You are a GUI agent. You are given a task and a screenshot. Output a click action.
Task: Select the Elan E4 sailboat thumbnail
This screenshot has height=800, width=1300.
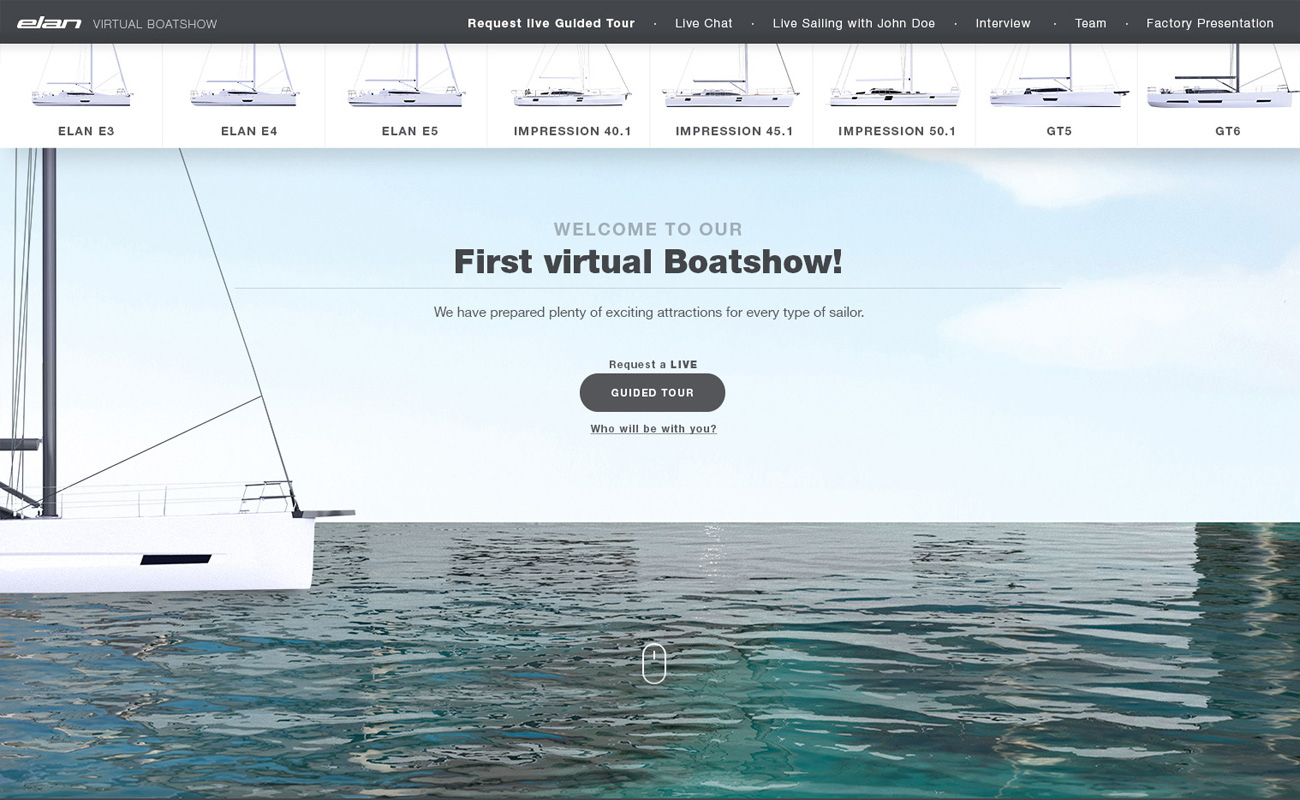[x=245, y=77]
